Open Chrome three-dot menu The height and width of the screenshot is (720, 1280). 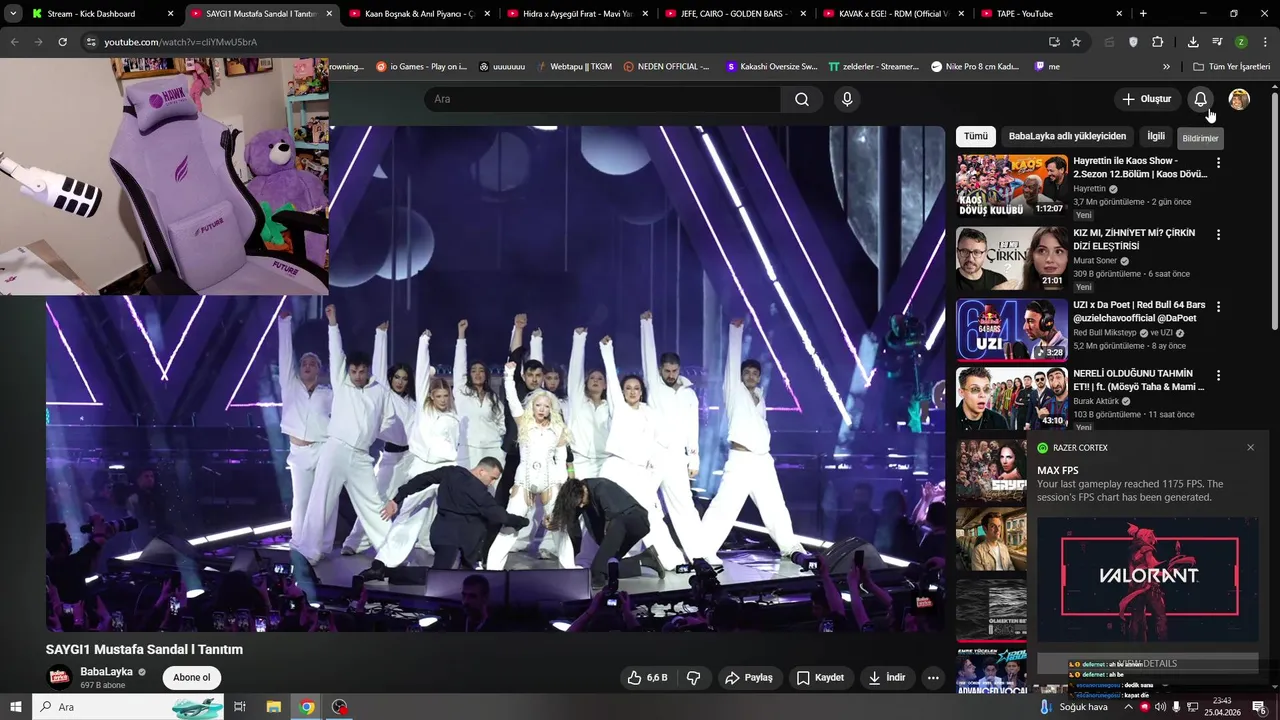(1264, 42)
